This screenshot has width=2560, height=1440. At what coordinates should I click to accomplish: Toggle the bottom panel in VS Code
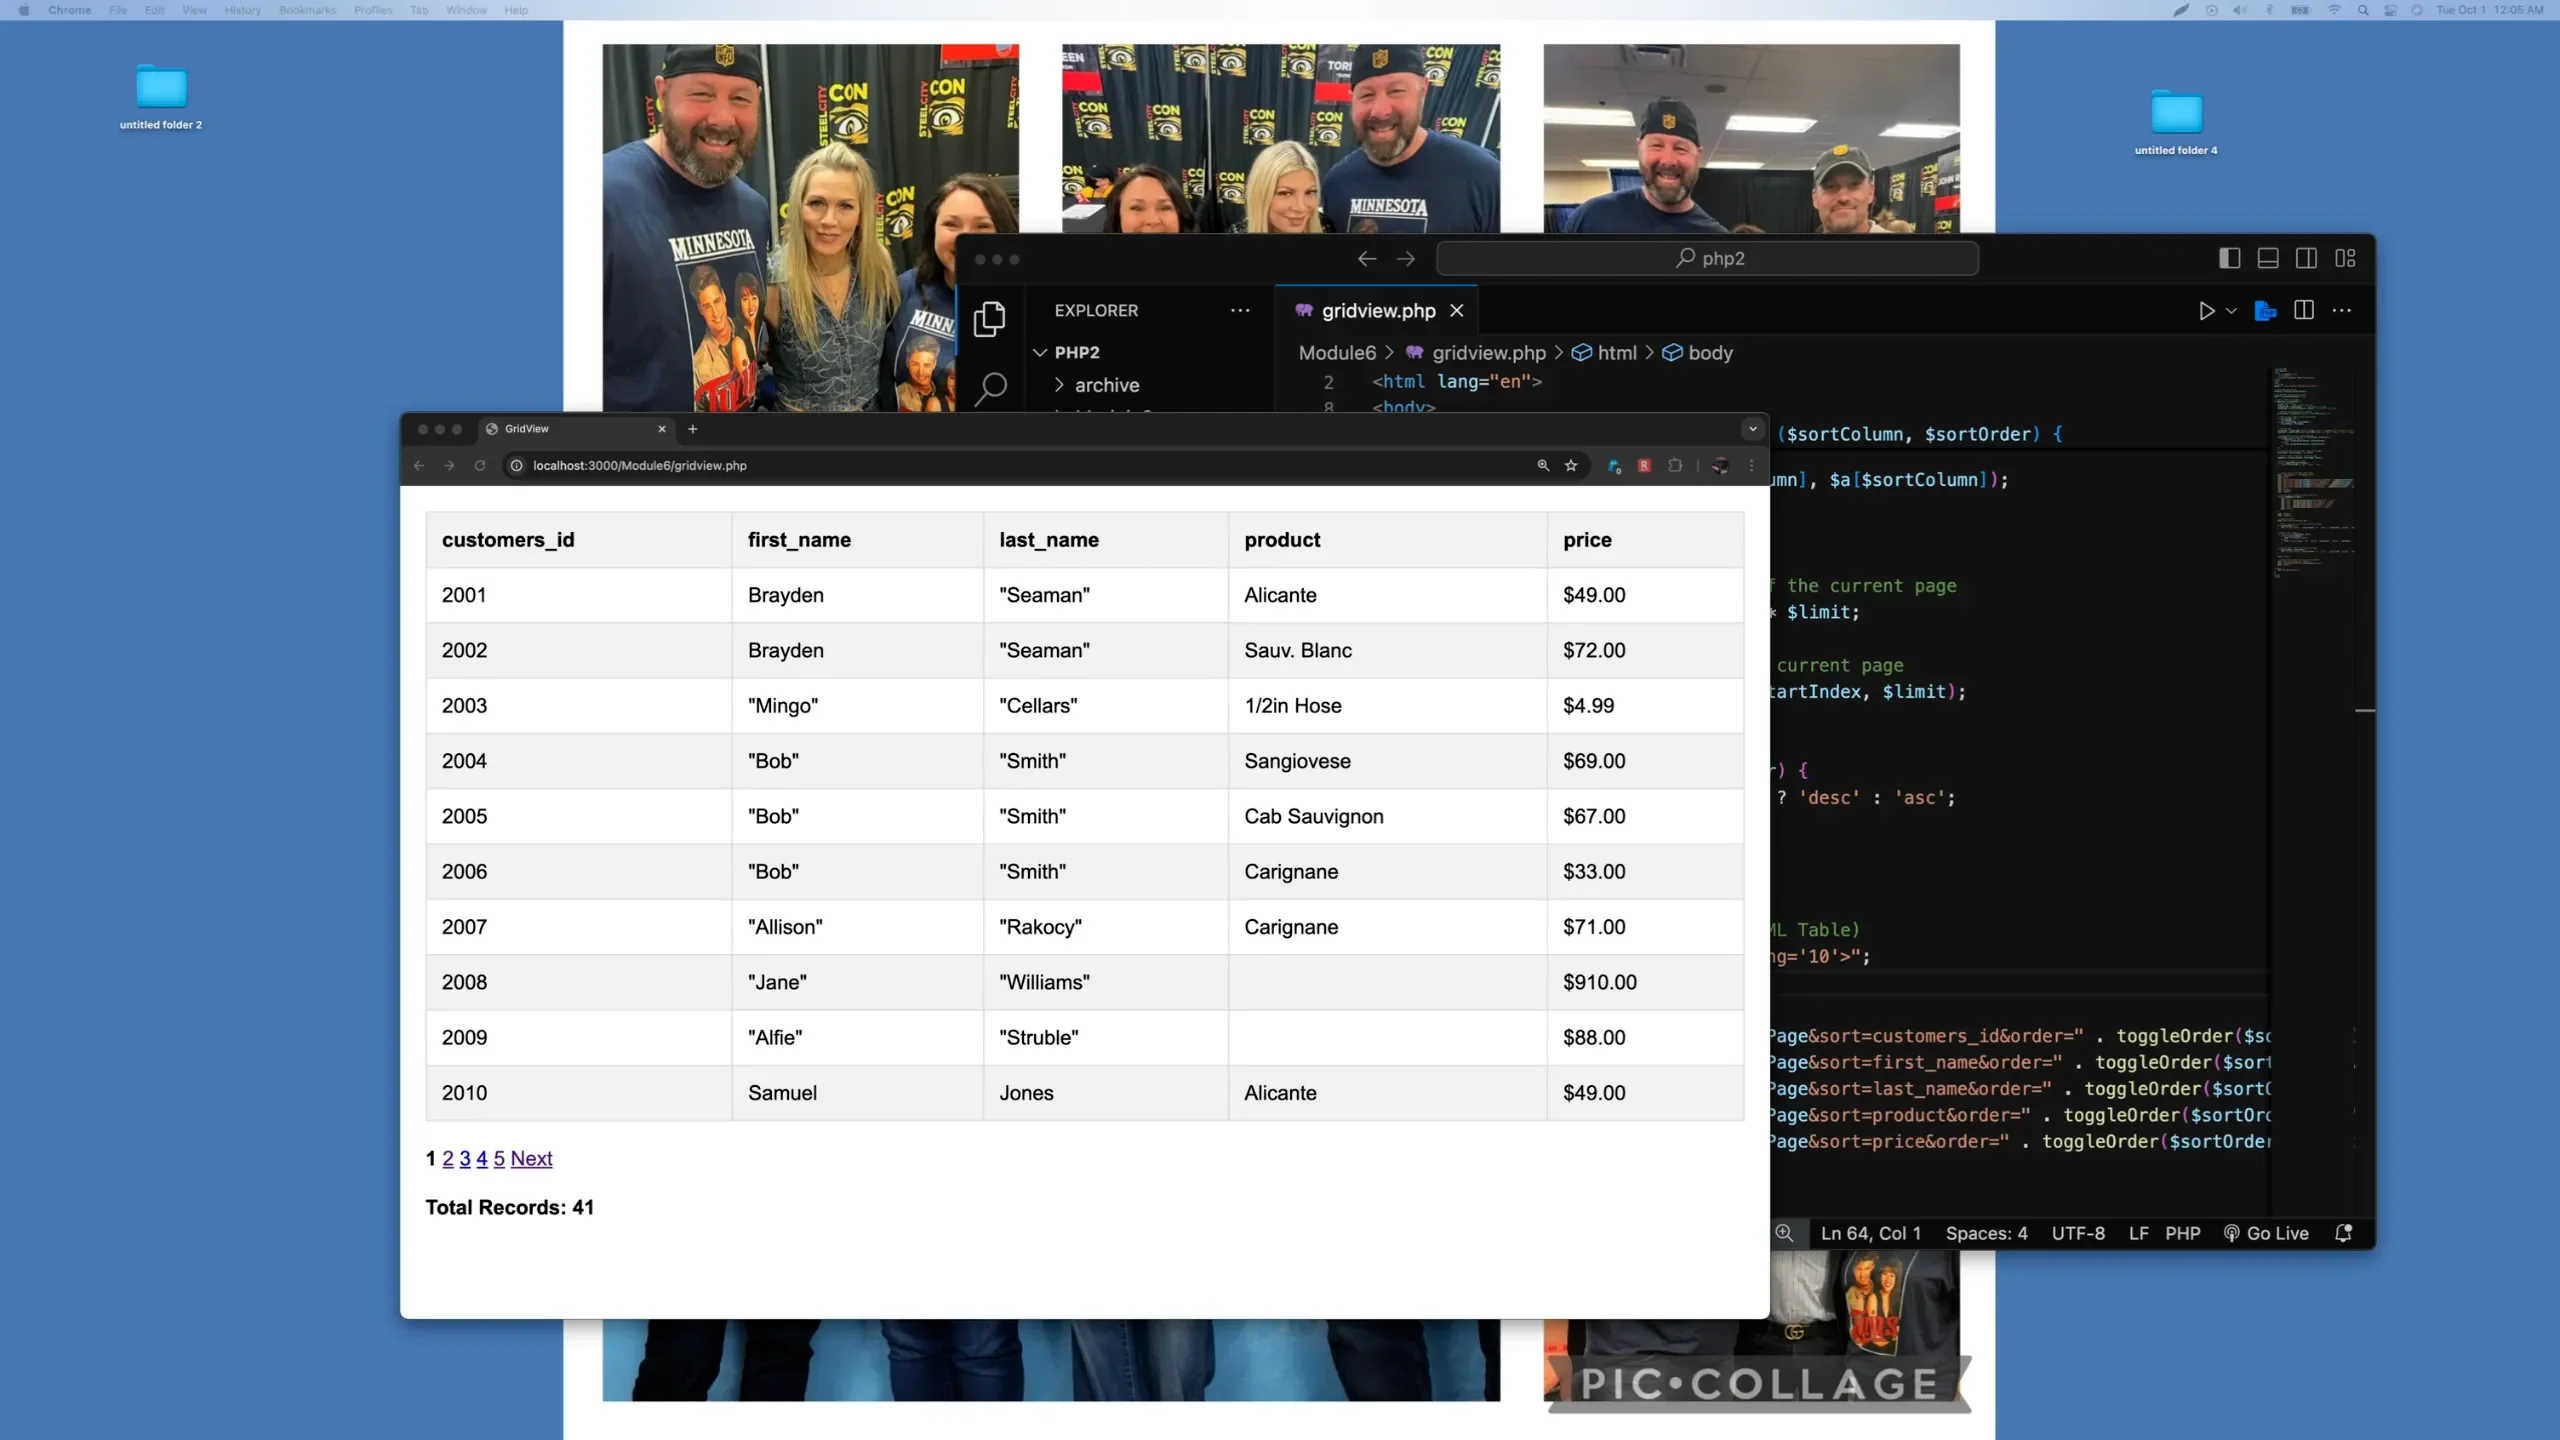pos(2267,258)
